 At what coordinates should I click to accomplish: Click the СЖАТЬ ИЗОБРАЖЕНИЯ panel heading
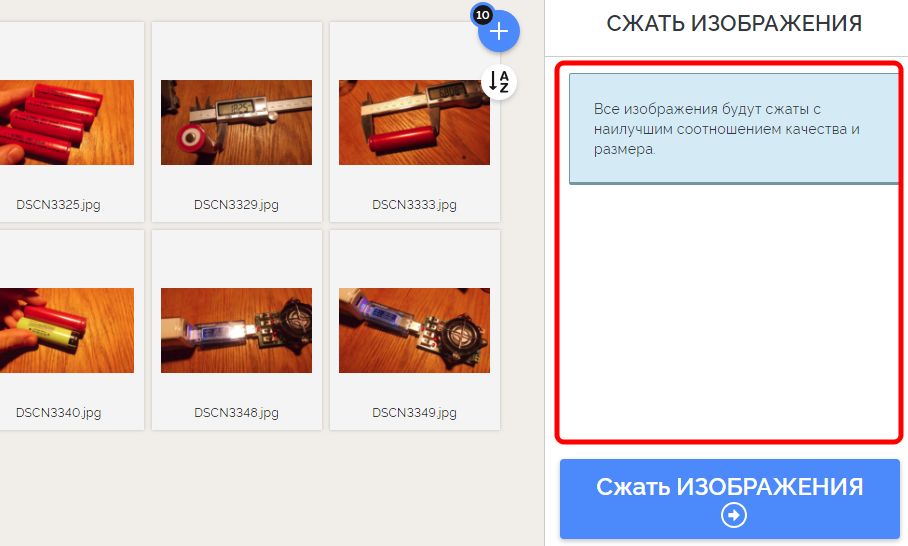click(734, 23)
